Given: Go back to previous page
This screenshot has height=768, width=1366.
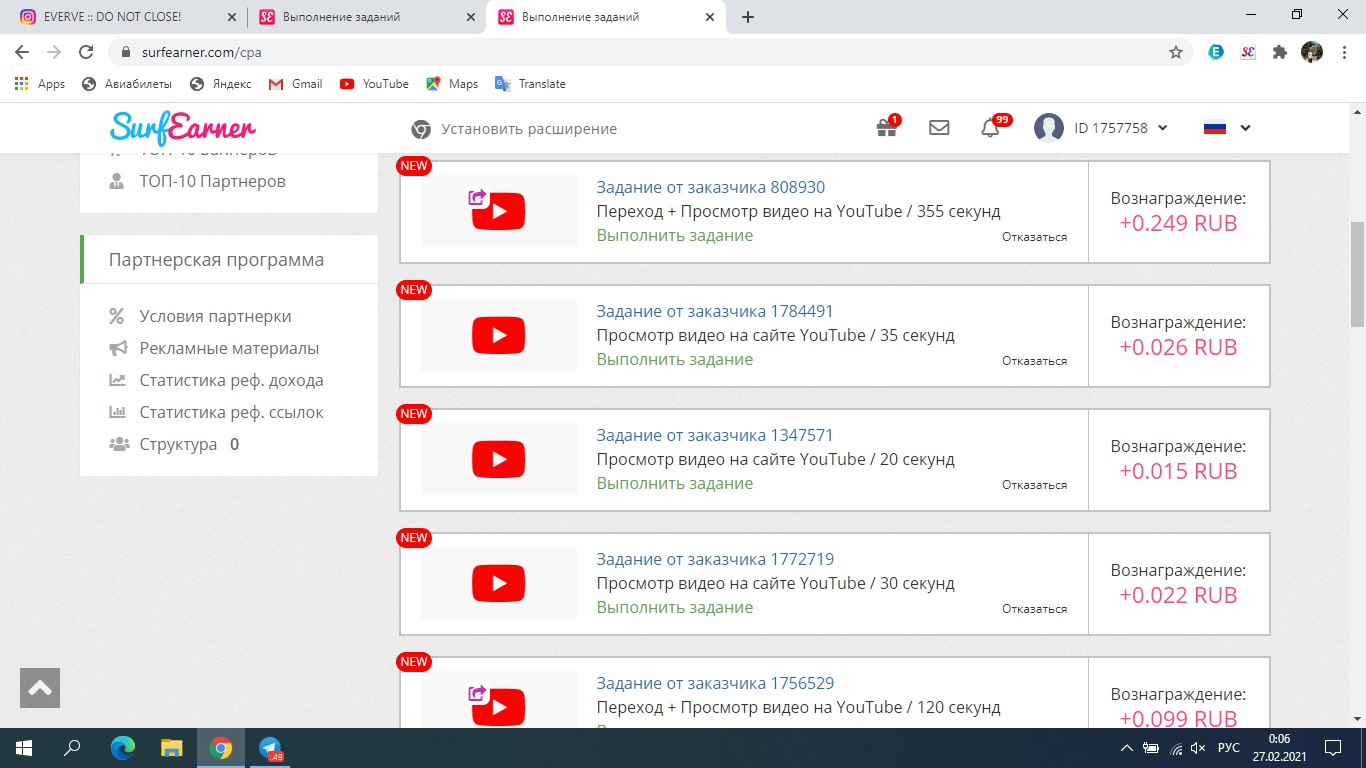Looking at the screenshot, I should click(x=22, y=52).
